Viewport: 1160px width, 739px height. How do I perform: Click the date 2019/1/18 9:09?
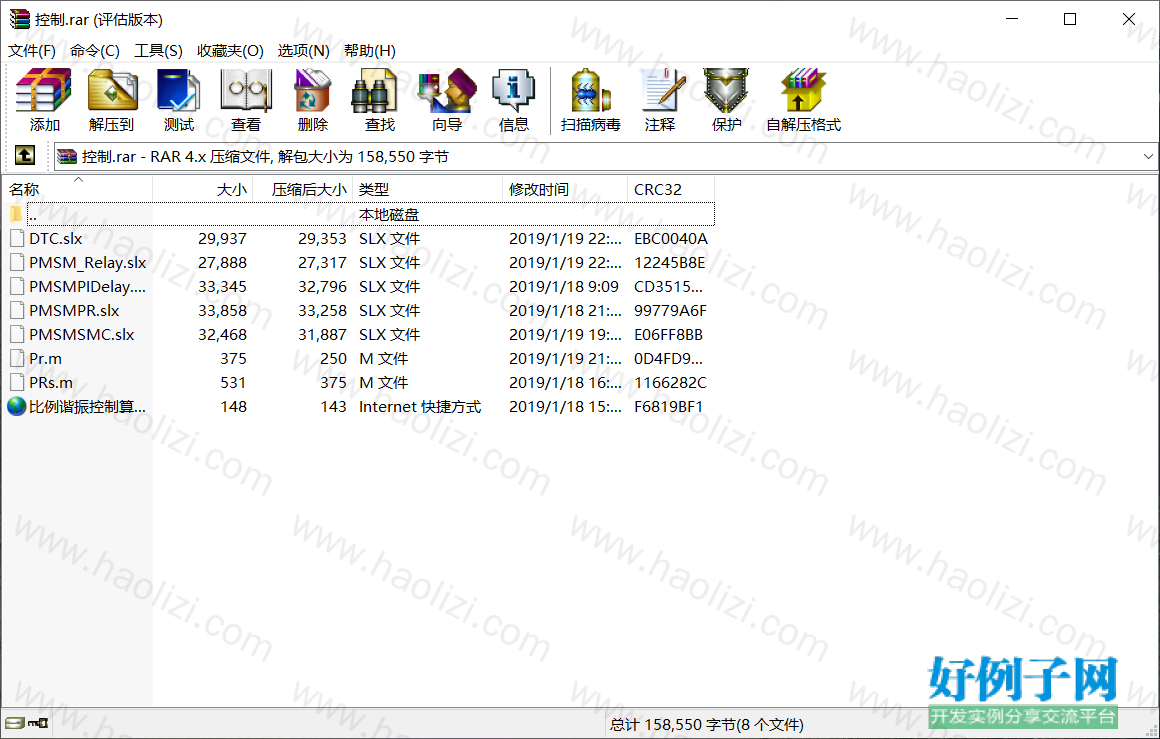click(564, 286)
